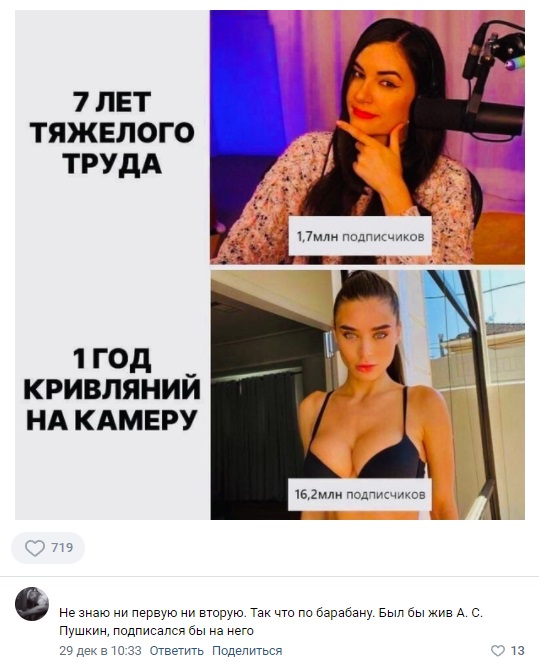Open the commenter's round avatar
Viewport: 539px width, 669px height.
pyautogui.click(x=32, y=604)
